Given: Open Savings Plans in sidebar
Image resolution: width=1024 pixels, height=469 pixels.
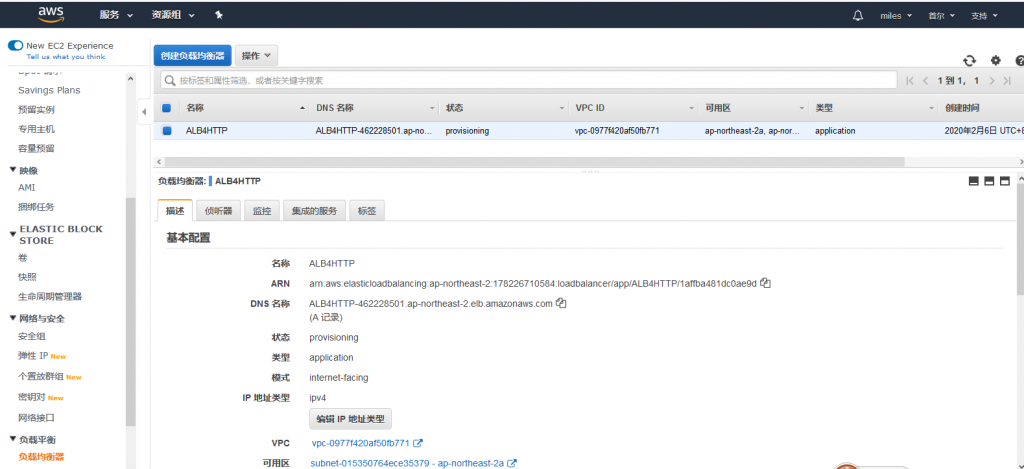Looking at the screenshot, I should 50,90.
